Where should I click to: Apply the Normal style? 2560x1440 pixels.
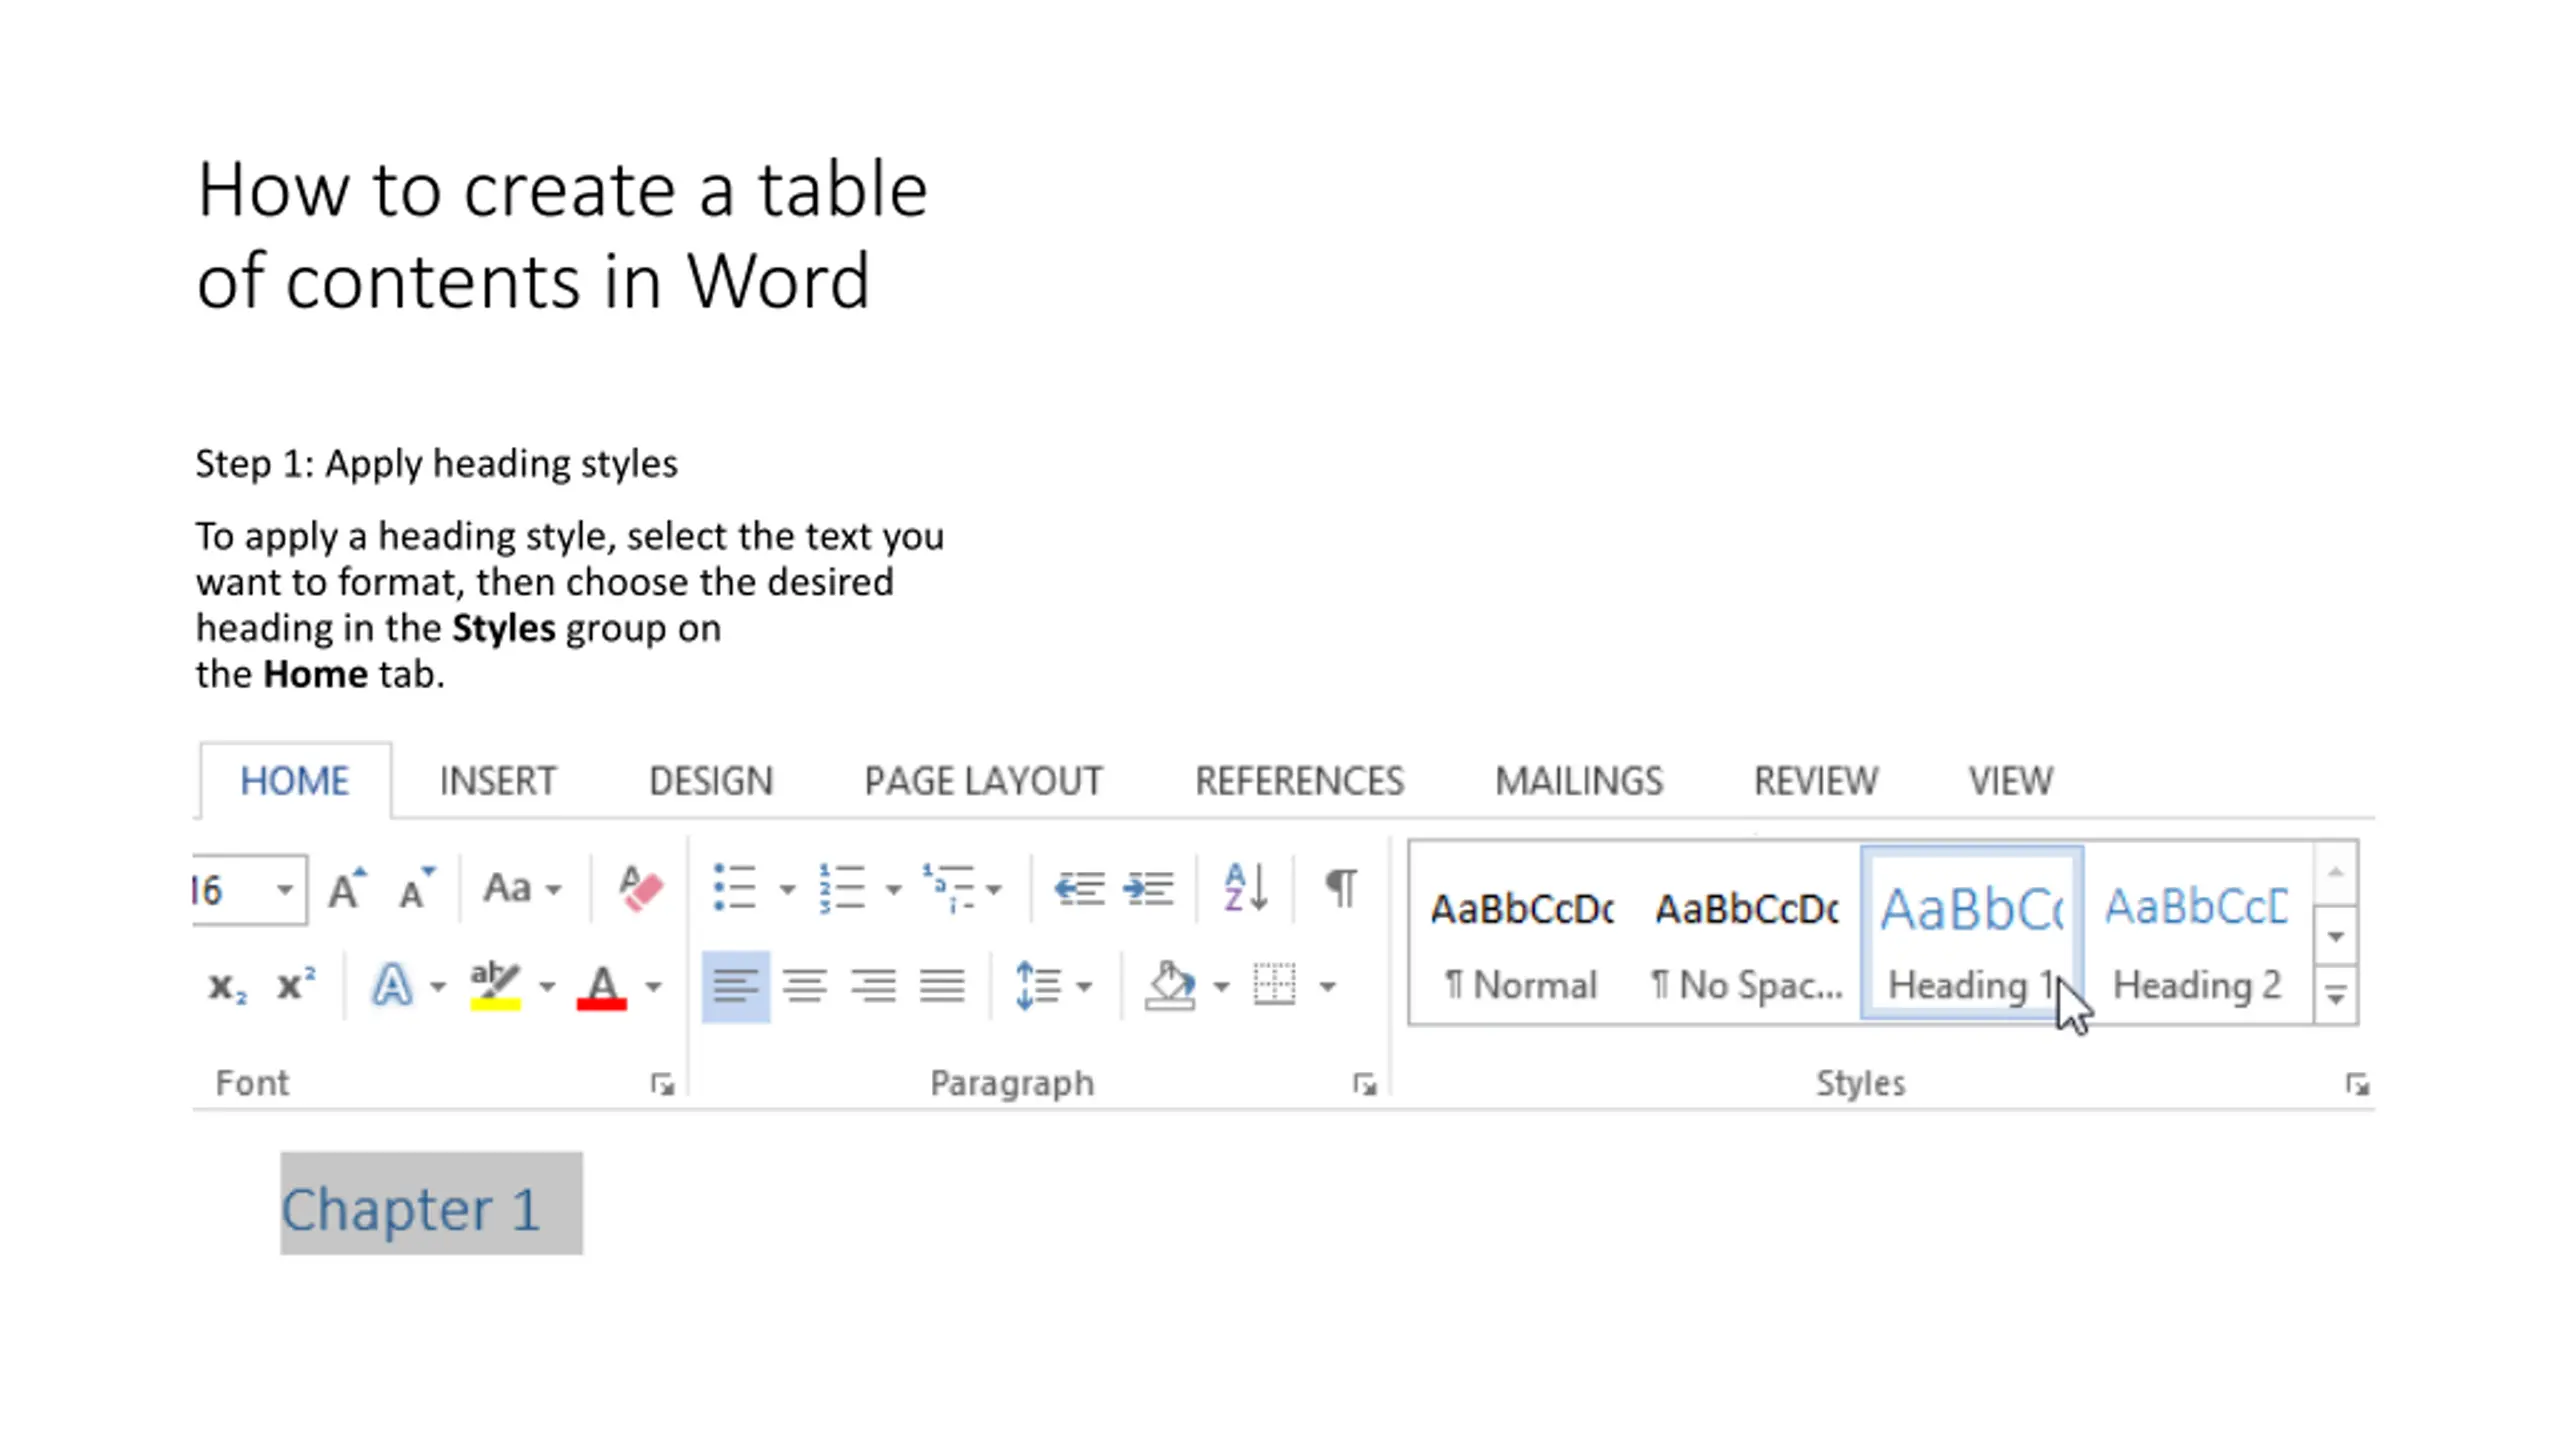1522,934
